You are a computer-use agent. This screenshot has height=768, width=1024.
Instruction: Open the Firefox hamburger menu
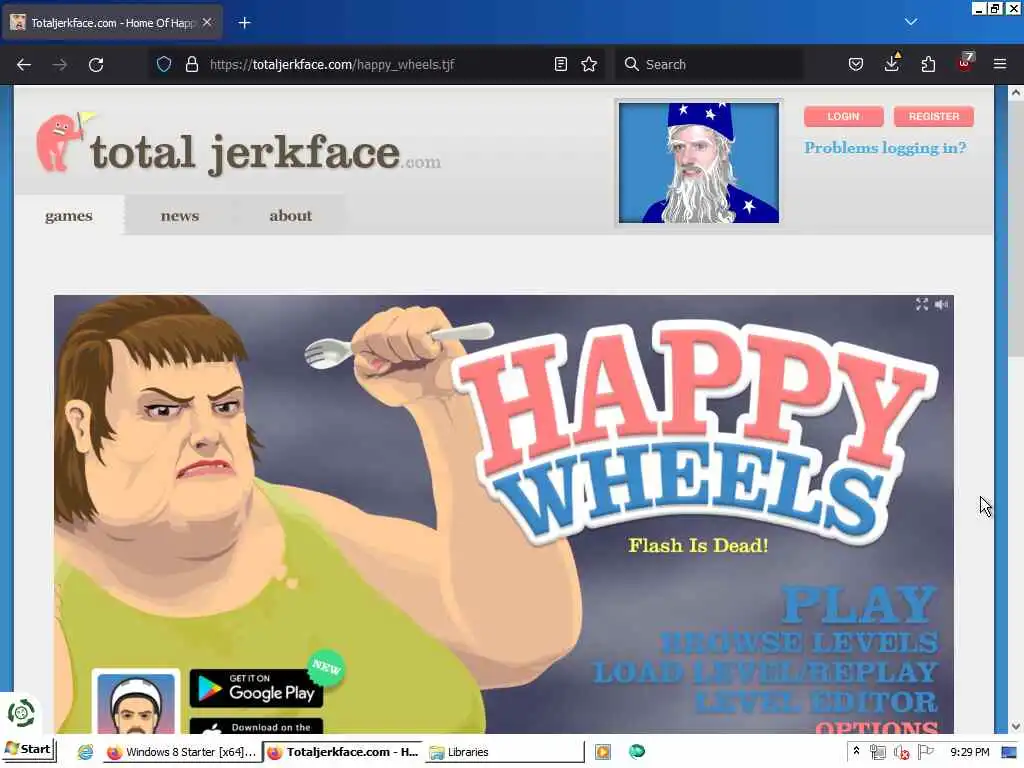(x=1000, y=64)
